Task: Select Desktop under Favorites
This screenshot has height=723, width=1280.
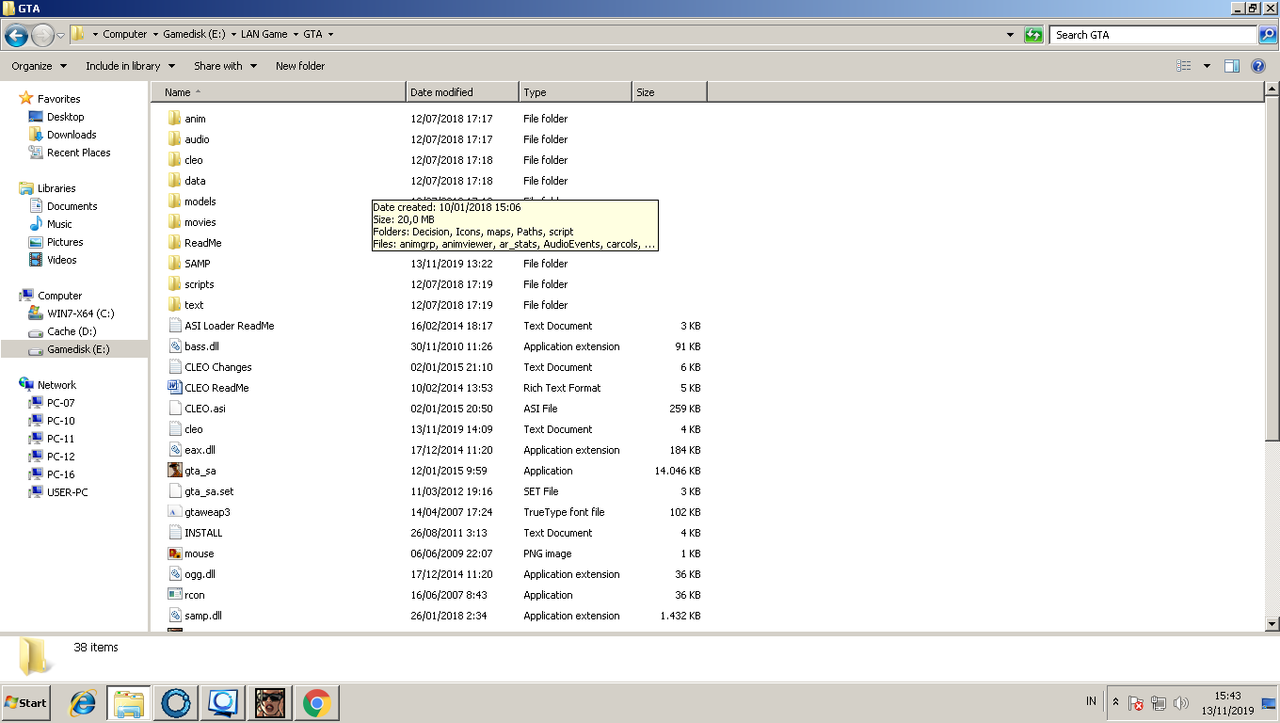Action: click(65, 117)
